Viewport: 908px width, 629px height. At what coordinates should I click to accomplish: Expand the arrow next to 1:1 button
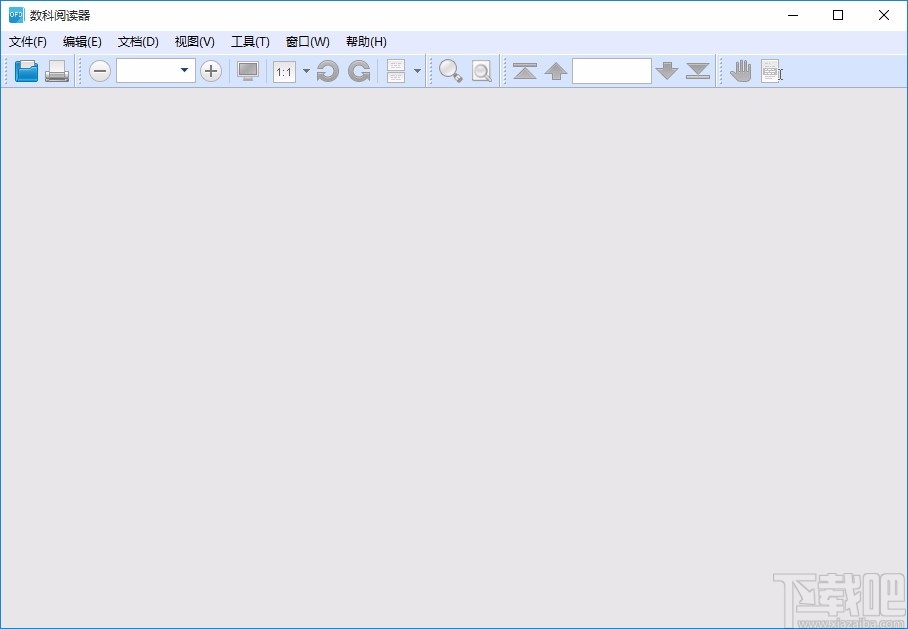tap(306, 71)
